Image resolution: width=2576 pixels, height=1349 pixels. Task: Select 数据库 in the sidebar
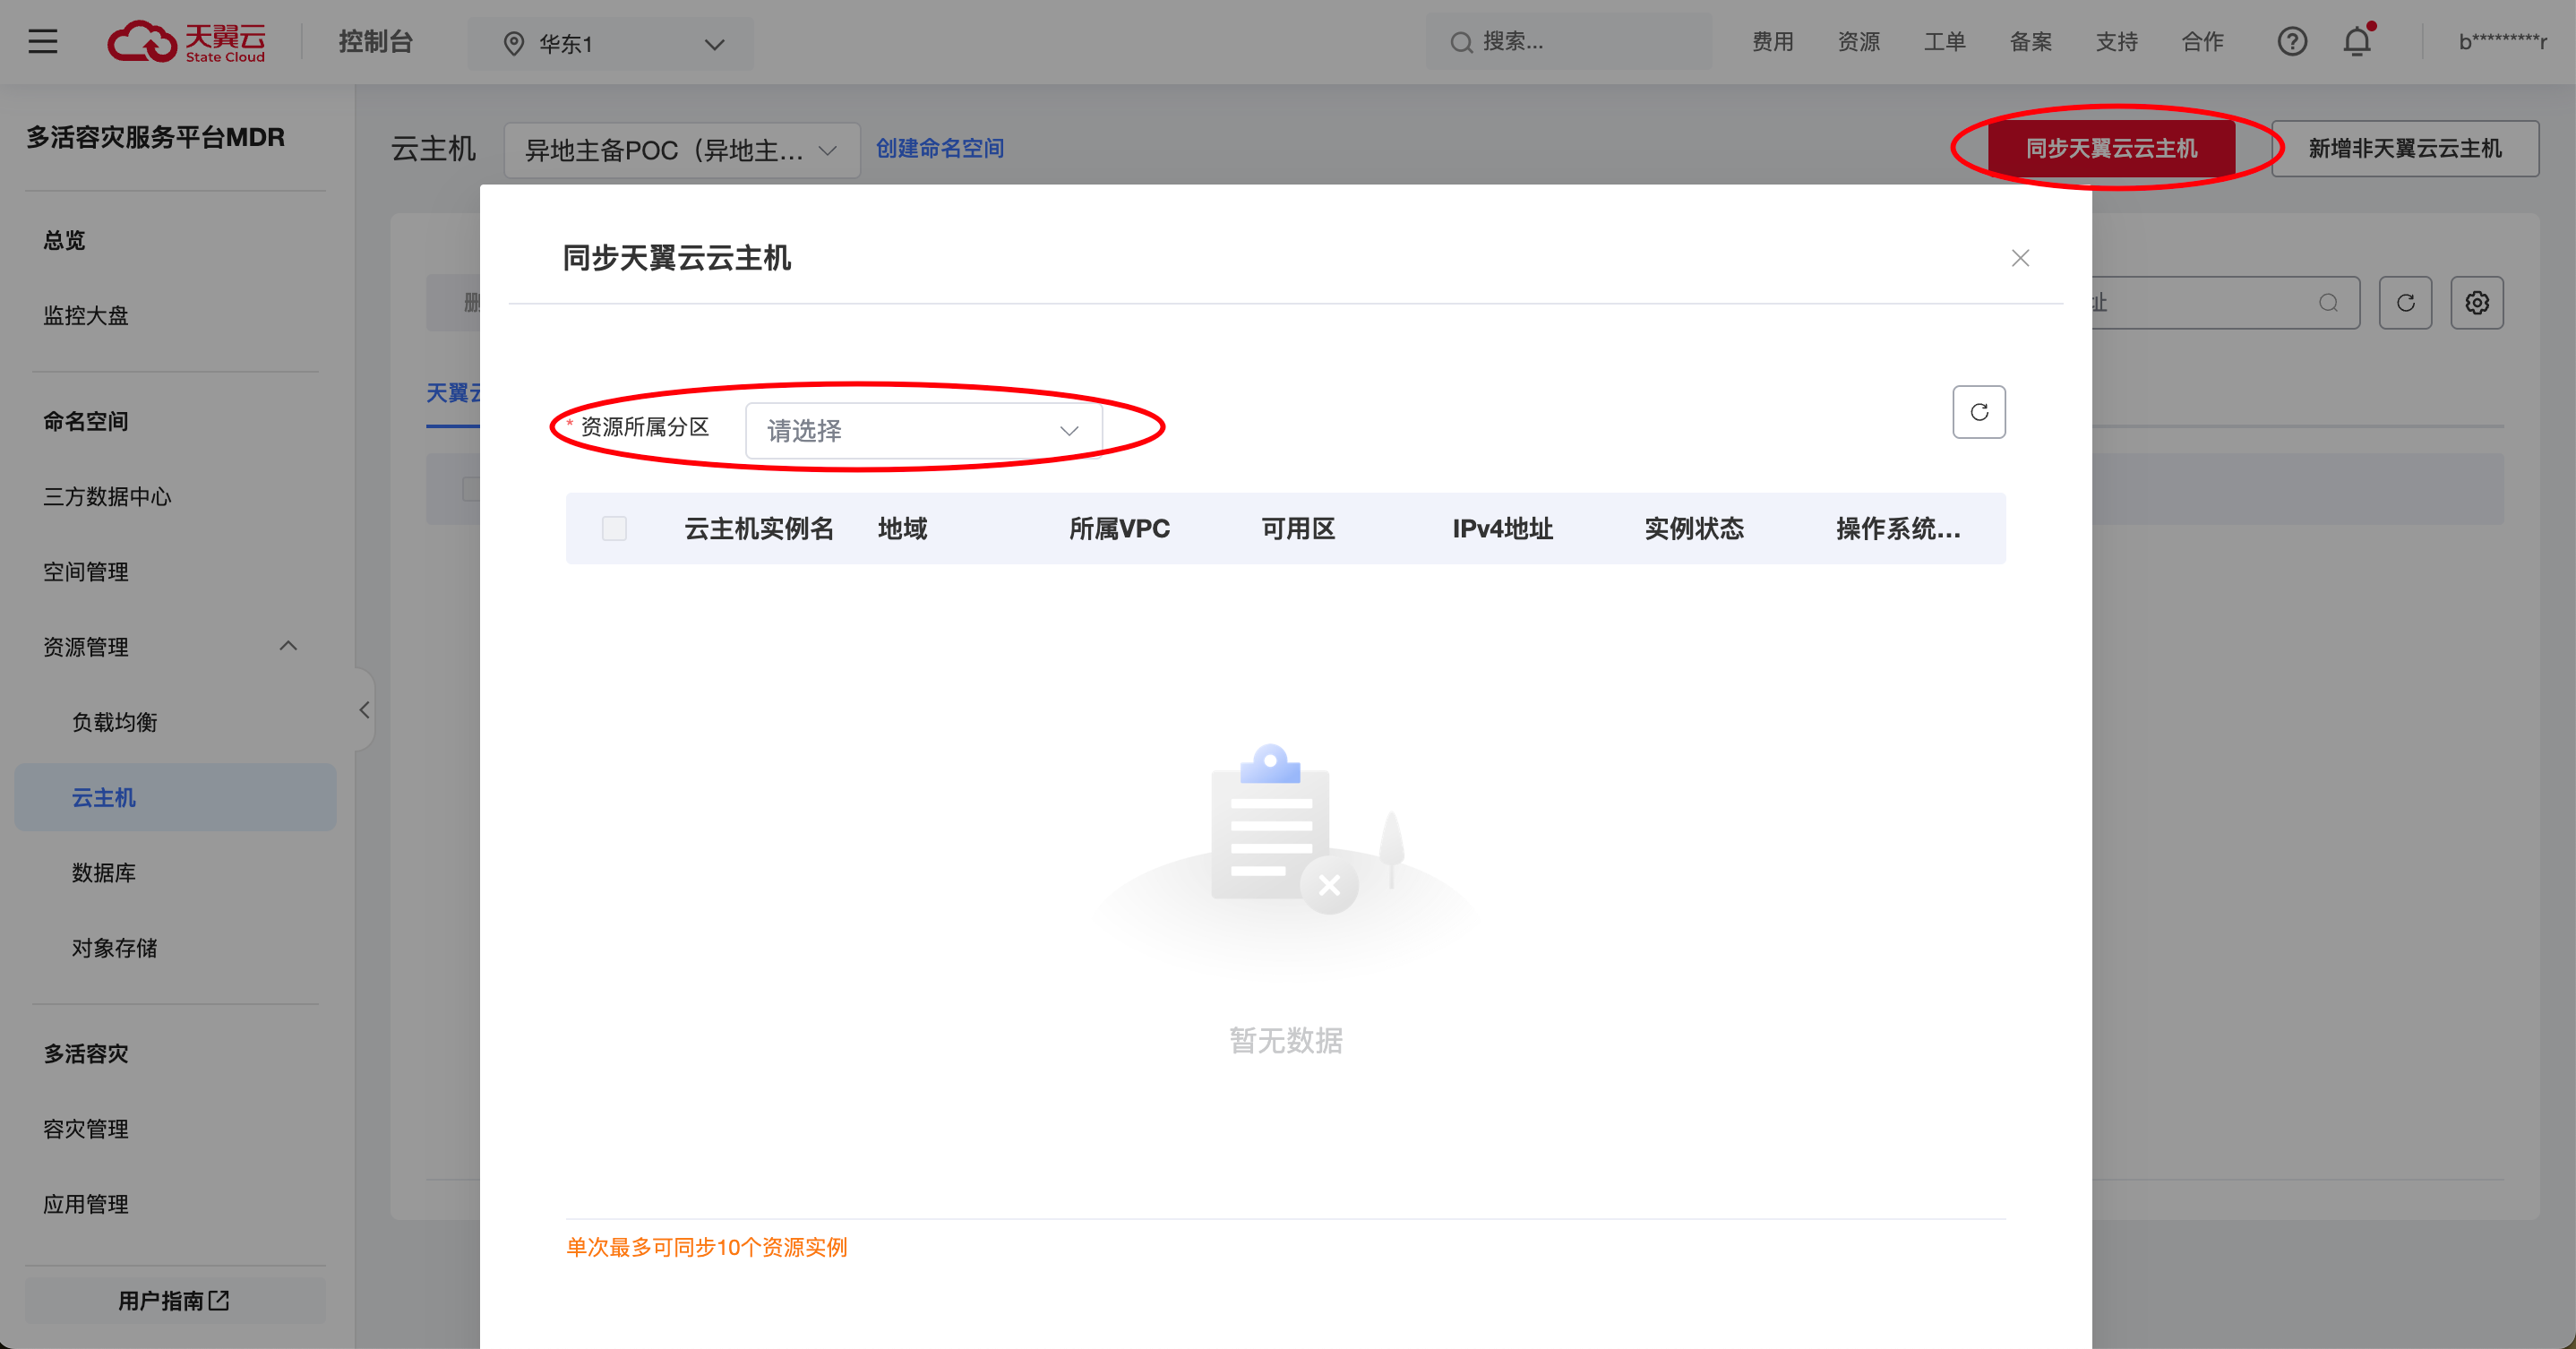(x=104, y=873)
